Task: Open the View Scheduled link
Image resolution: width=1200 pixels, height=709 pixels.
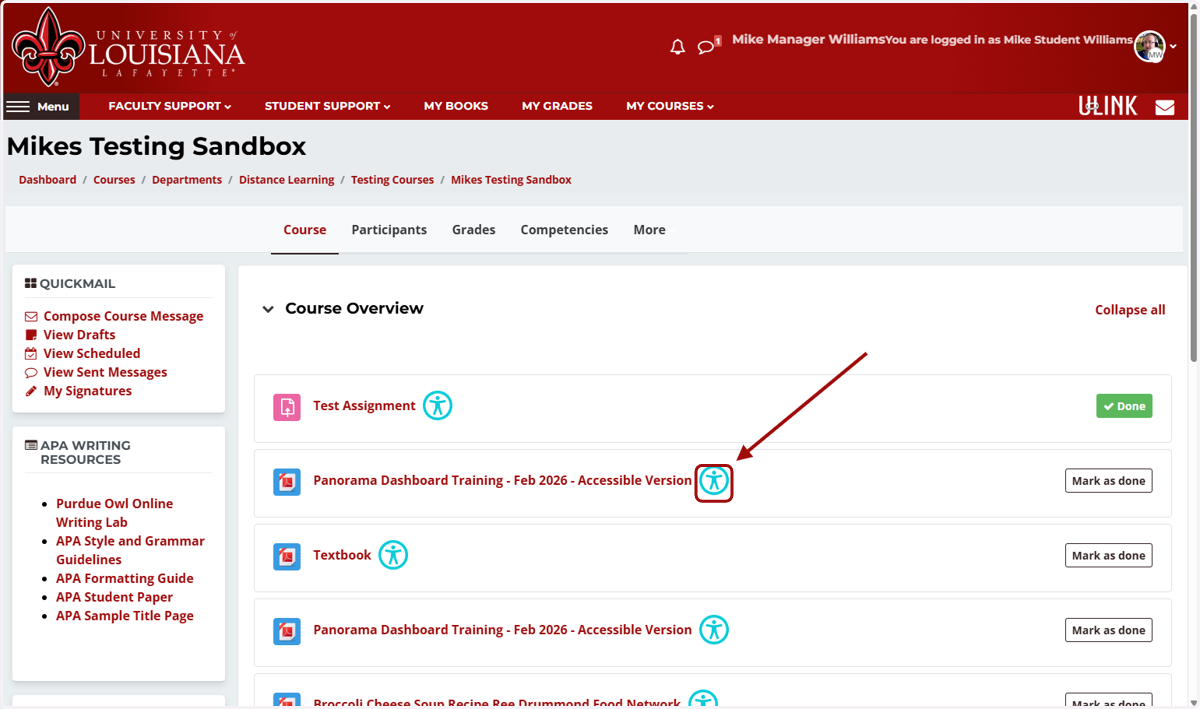Action: [92, 354]
